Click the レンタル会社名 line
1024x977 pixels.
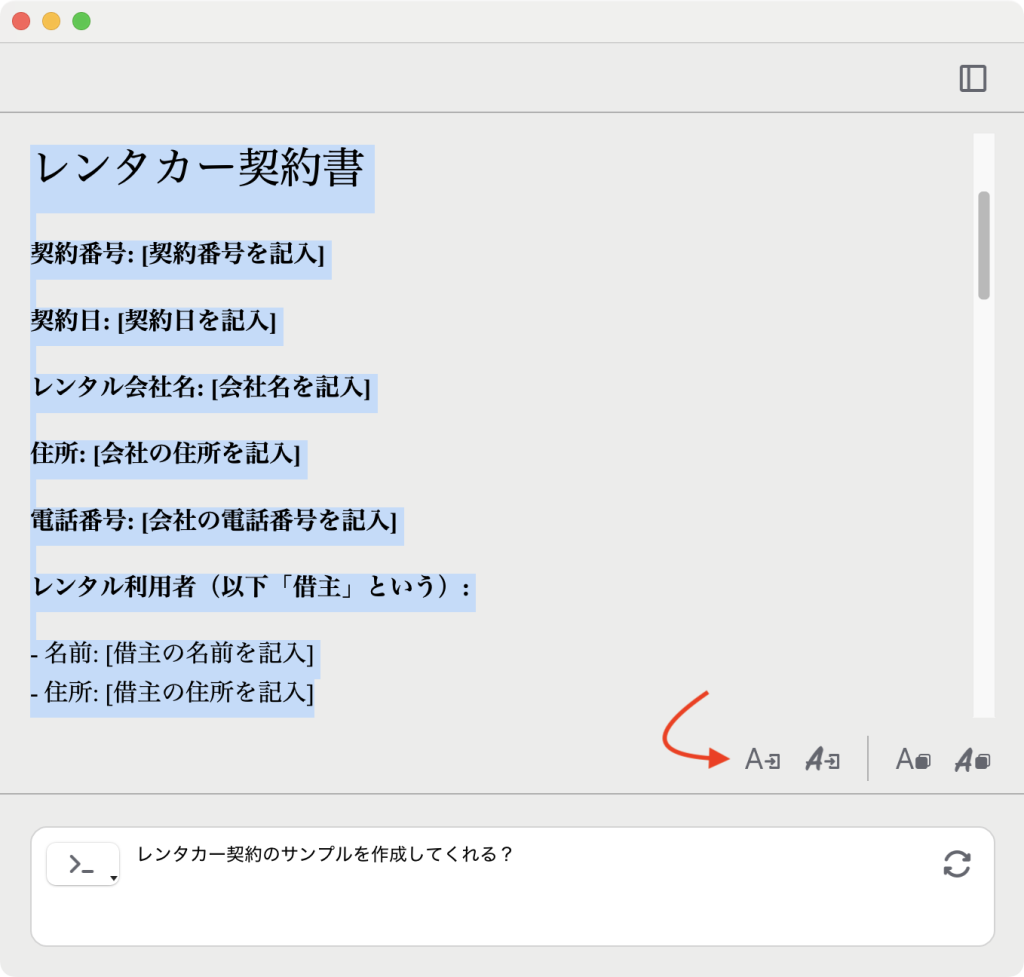pos(201,388)
